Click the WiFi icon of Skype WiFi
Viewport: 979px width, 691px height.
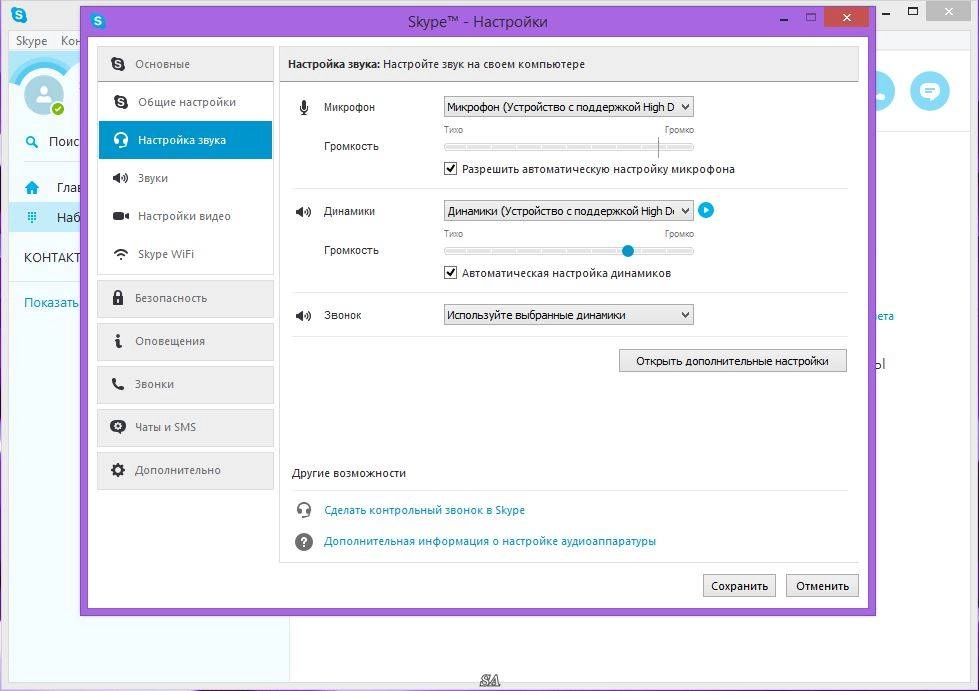click(121, 254)
